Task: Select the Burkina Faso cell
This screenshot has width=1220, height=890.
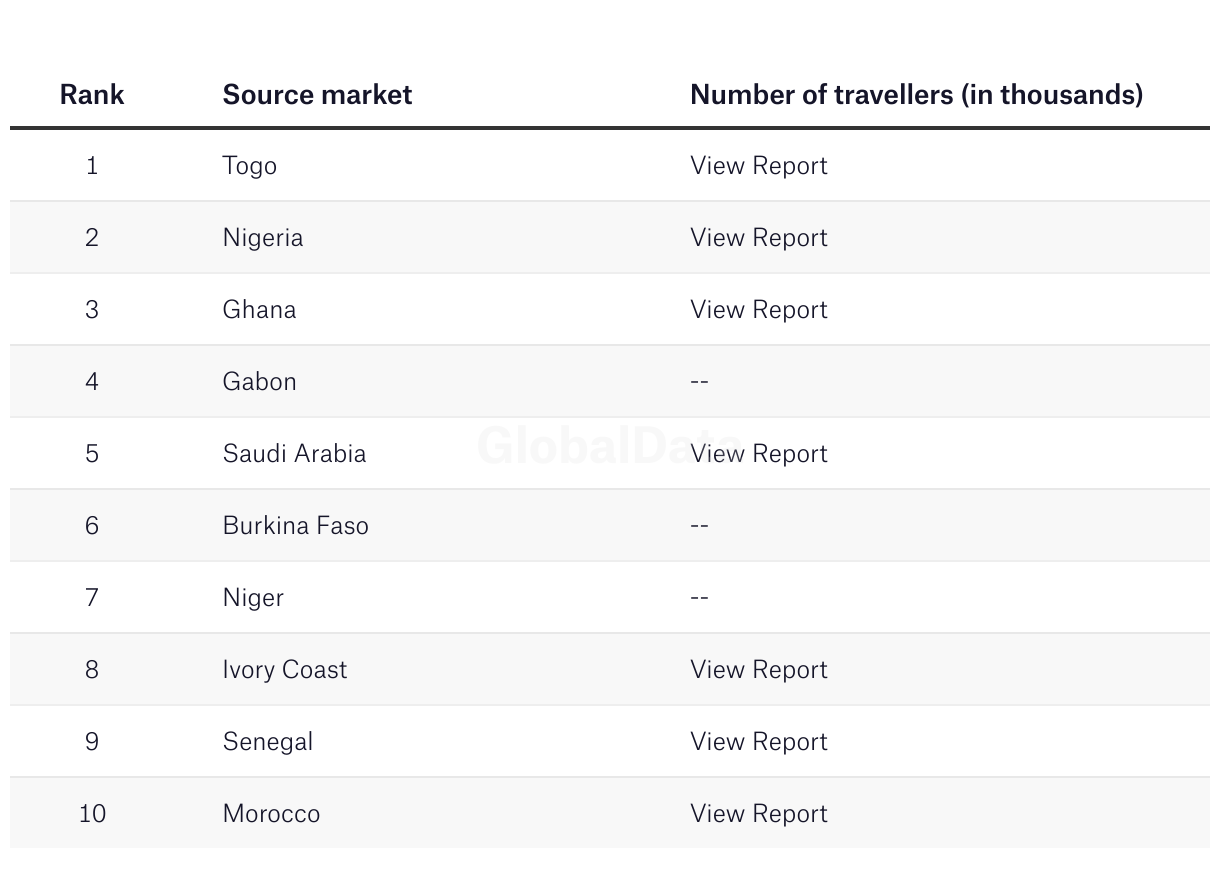Action: click(295, 526)
